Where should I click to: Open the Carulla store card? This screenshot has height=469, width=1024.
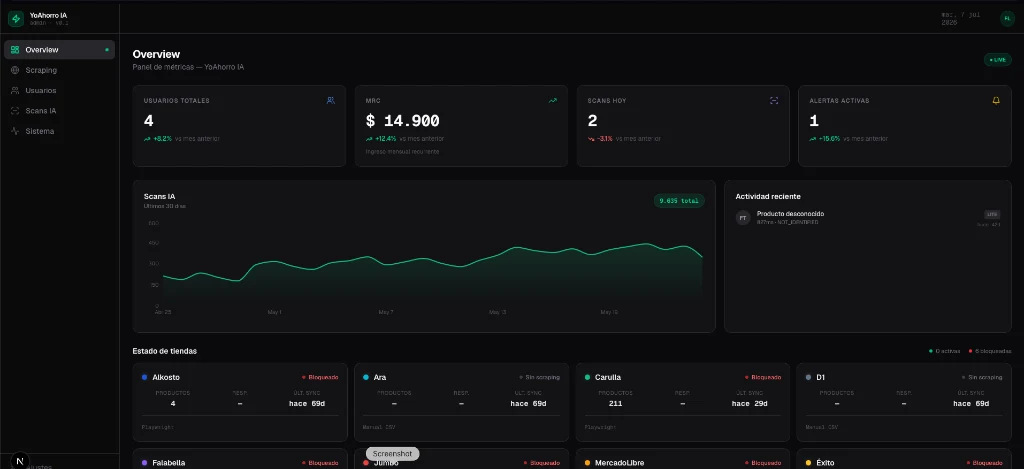tap(683, 402)
